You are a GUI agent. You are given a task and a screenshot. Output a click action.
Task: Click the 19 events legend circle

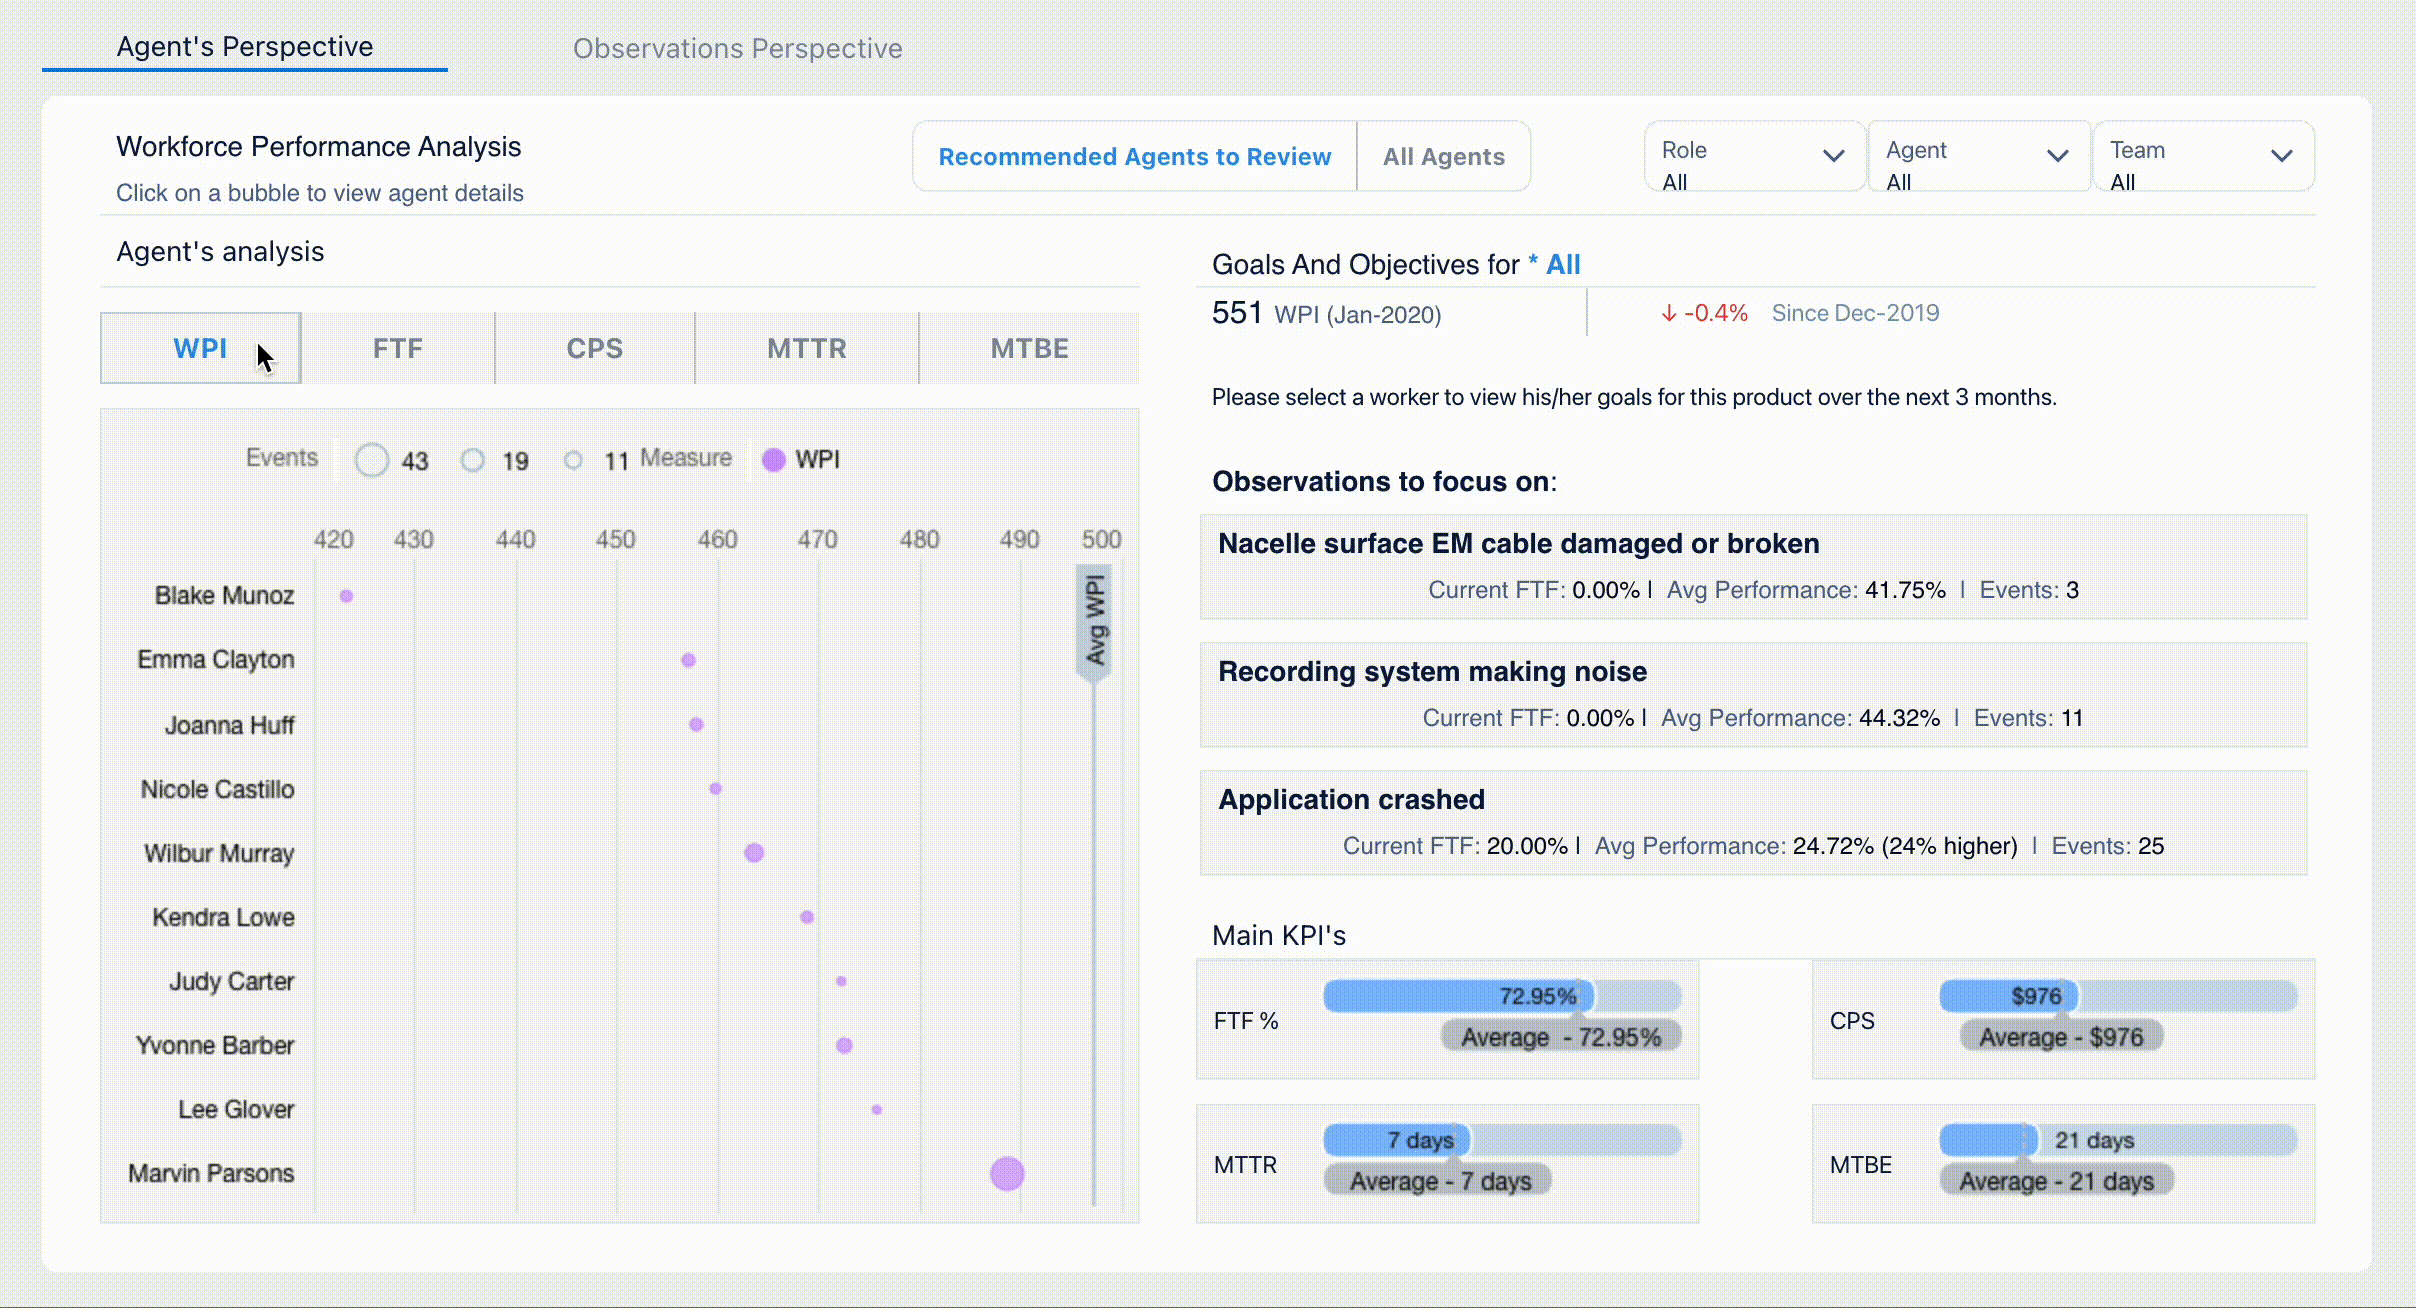click(x=473, y=460)
